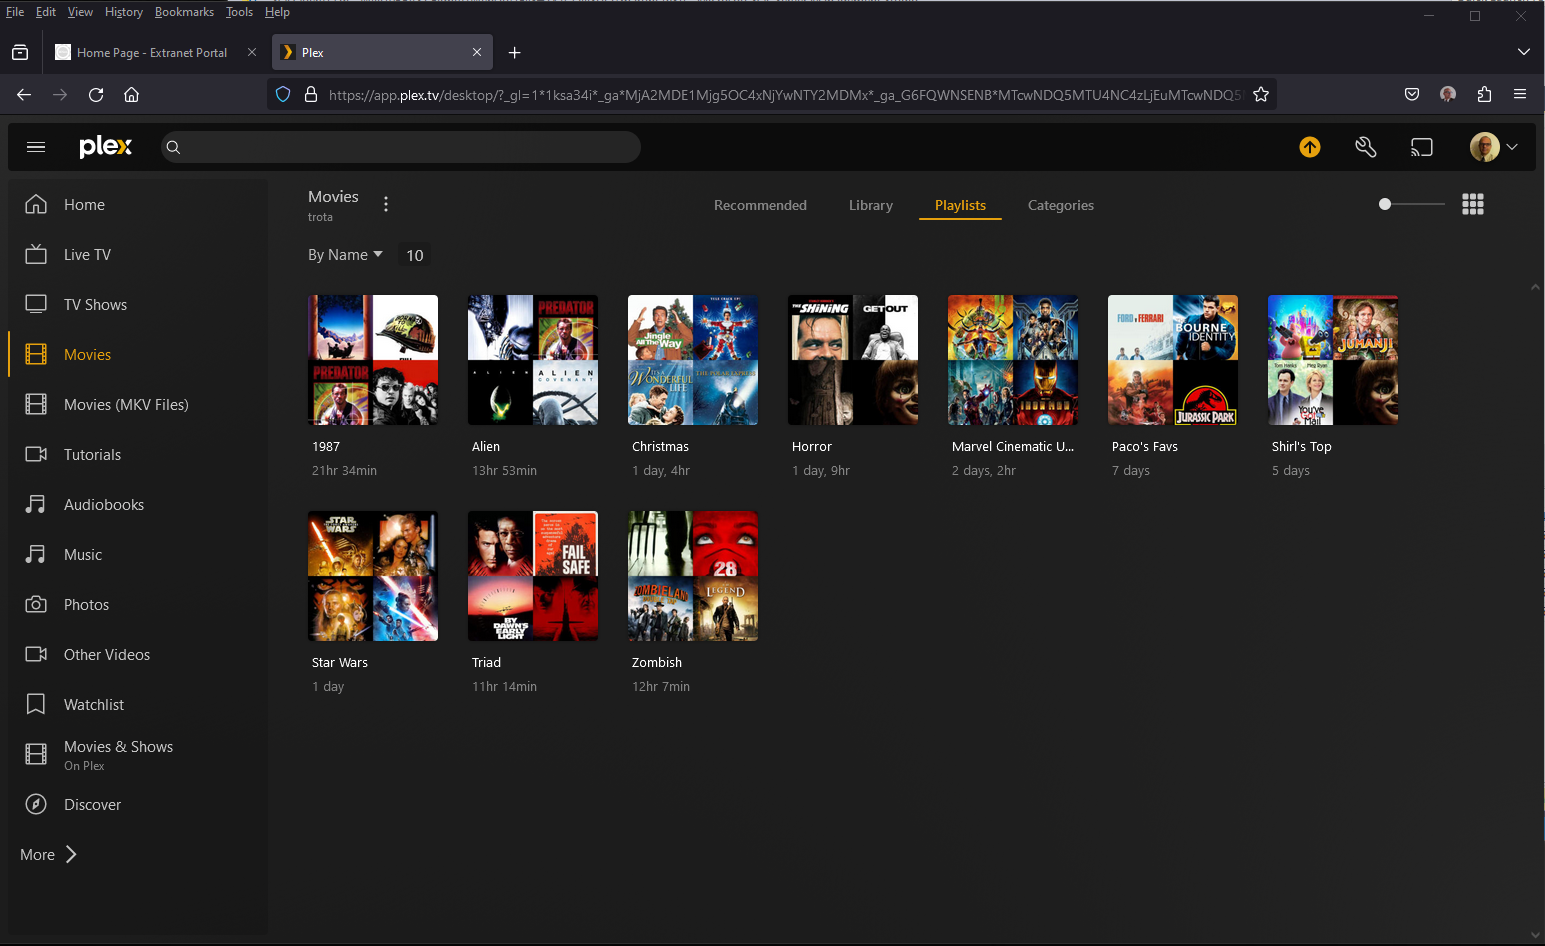
Task: Open the Home sidebar item
Action: 138,204
